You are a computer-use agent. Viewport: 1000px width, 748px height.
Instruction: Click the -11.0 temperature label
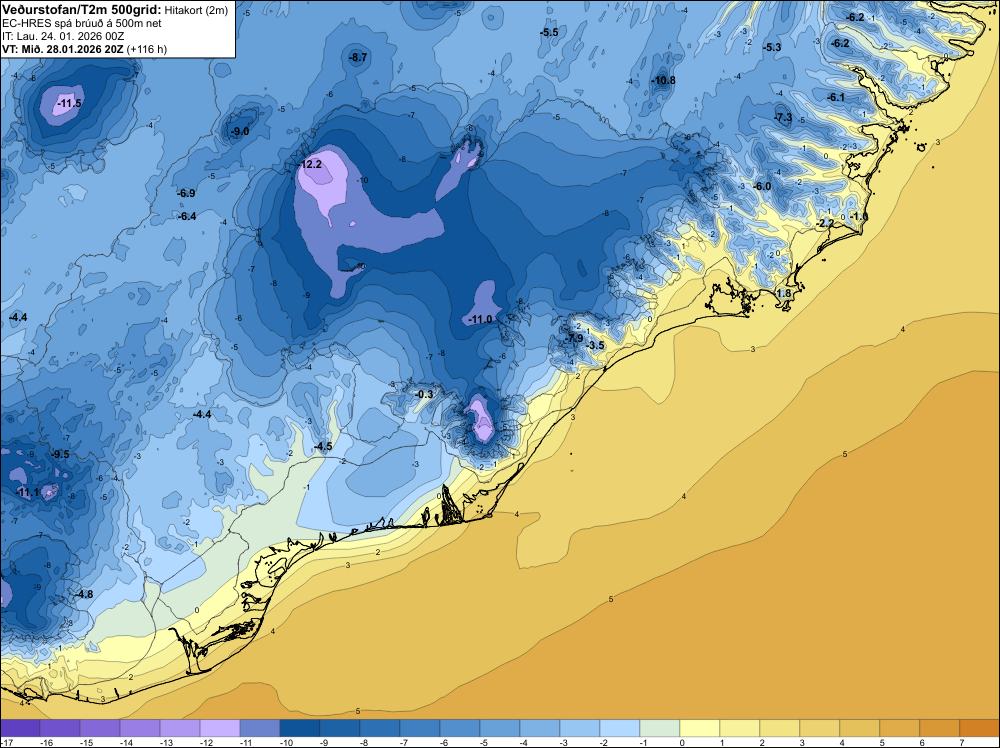tap(480, 319)
